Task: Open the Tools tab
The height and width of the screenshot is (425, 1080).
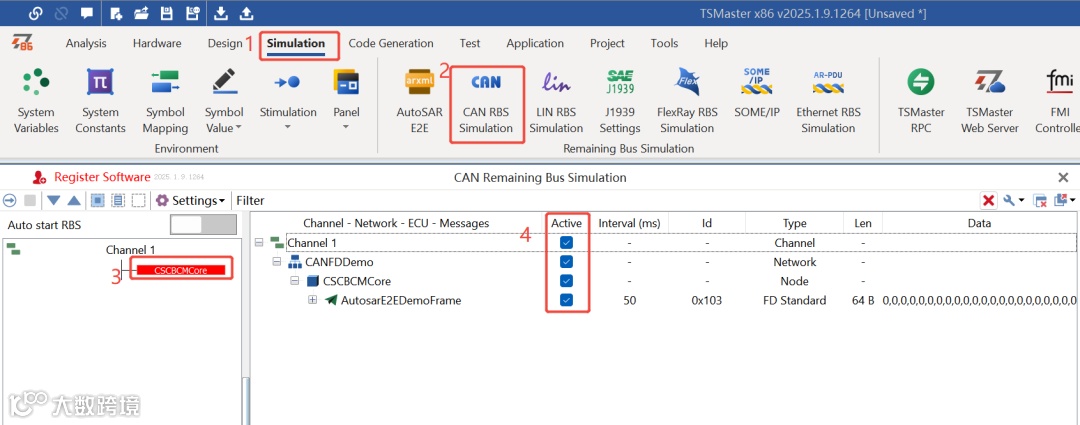Action: point(664,43)
